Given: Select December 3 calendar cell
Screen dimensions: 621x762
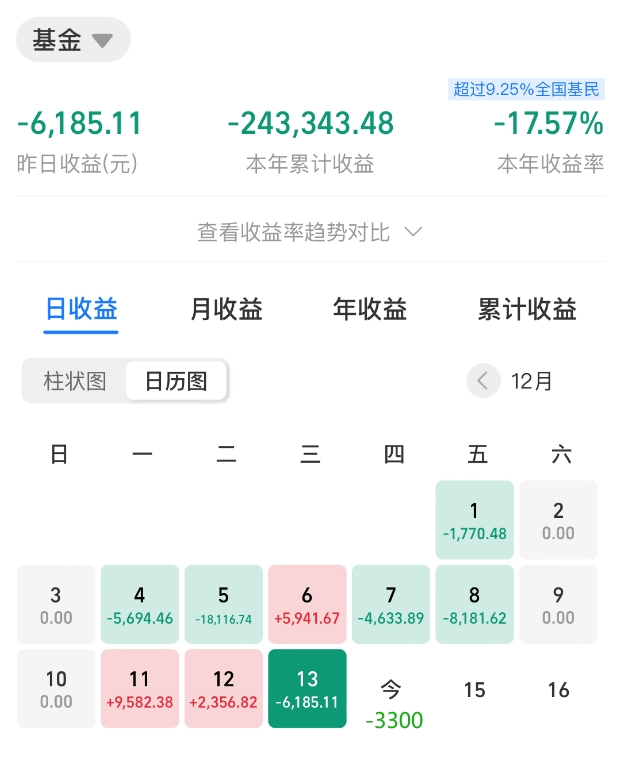Looking at the screenshot, I should click(x=56, y=604).
